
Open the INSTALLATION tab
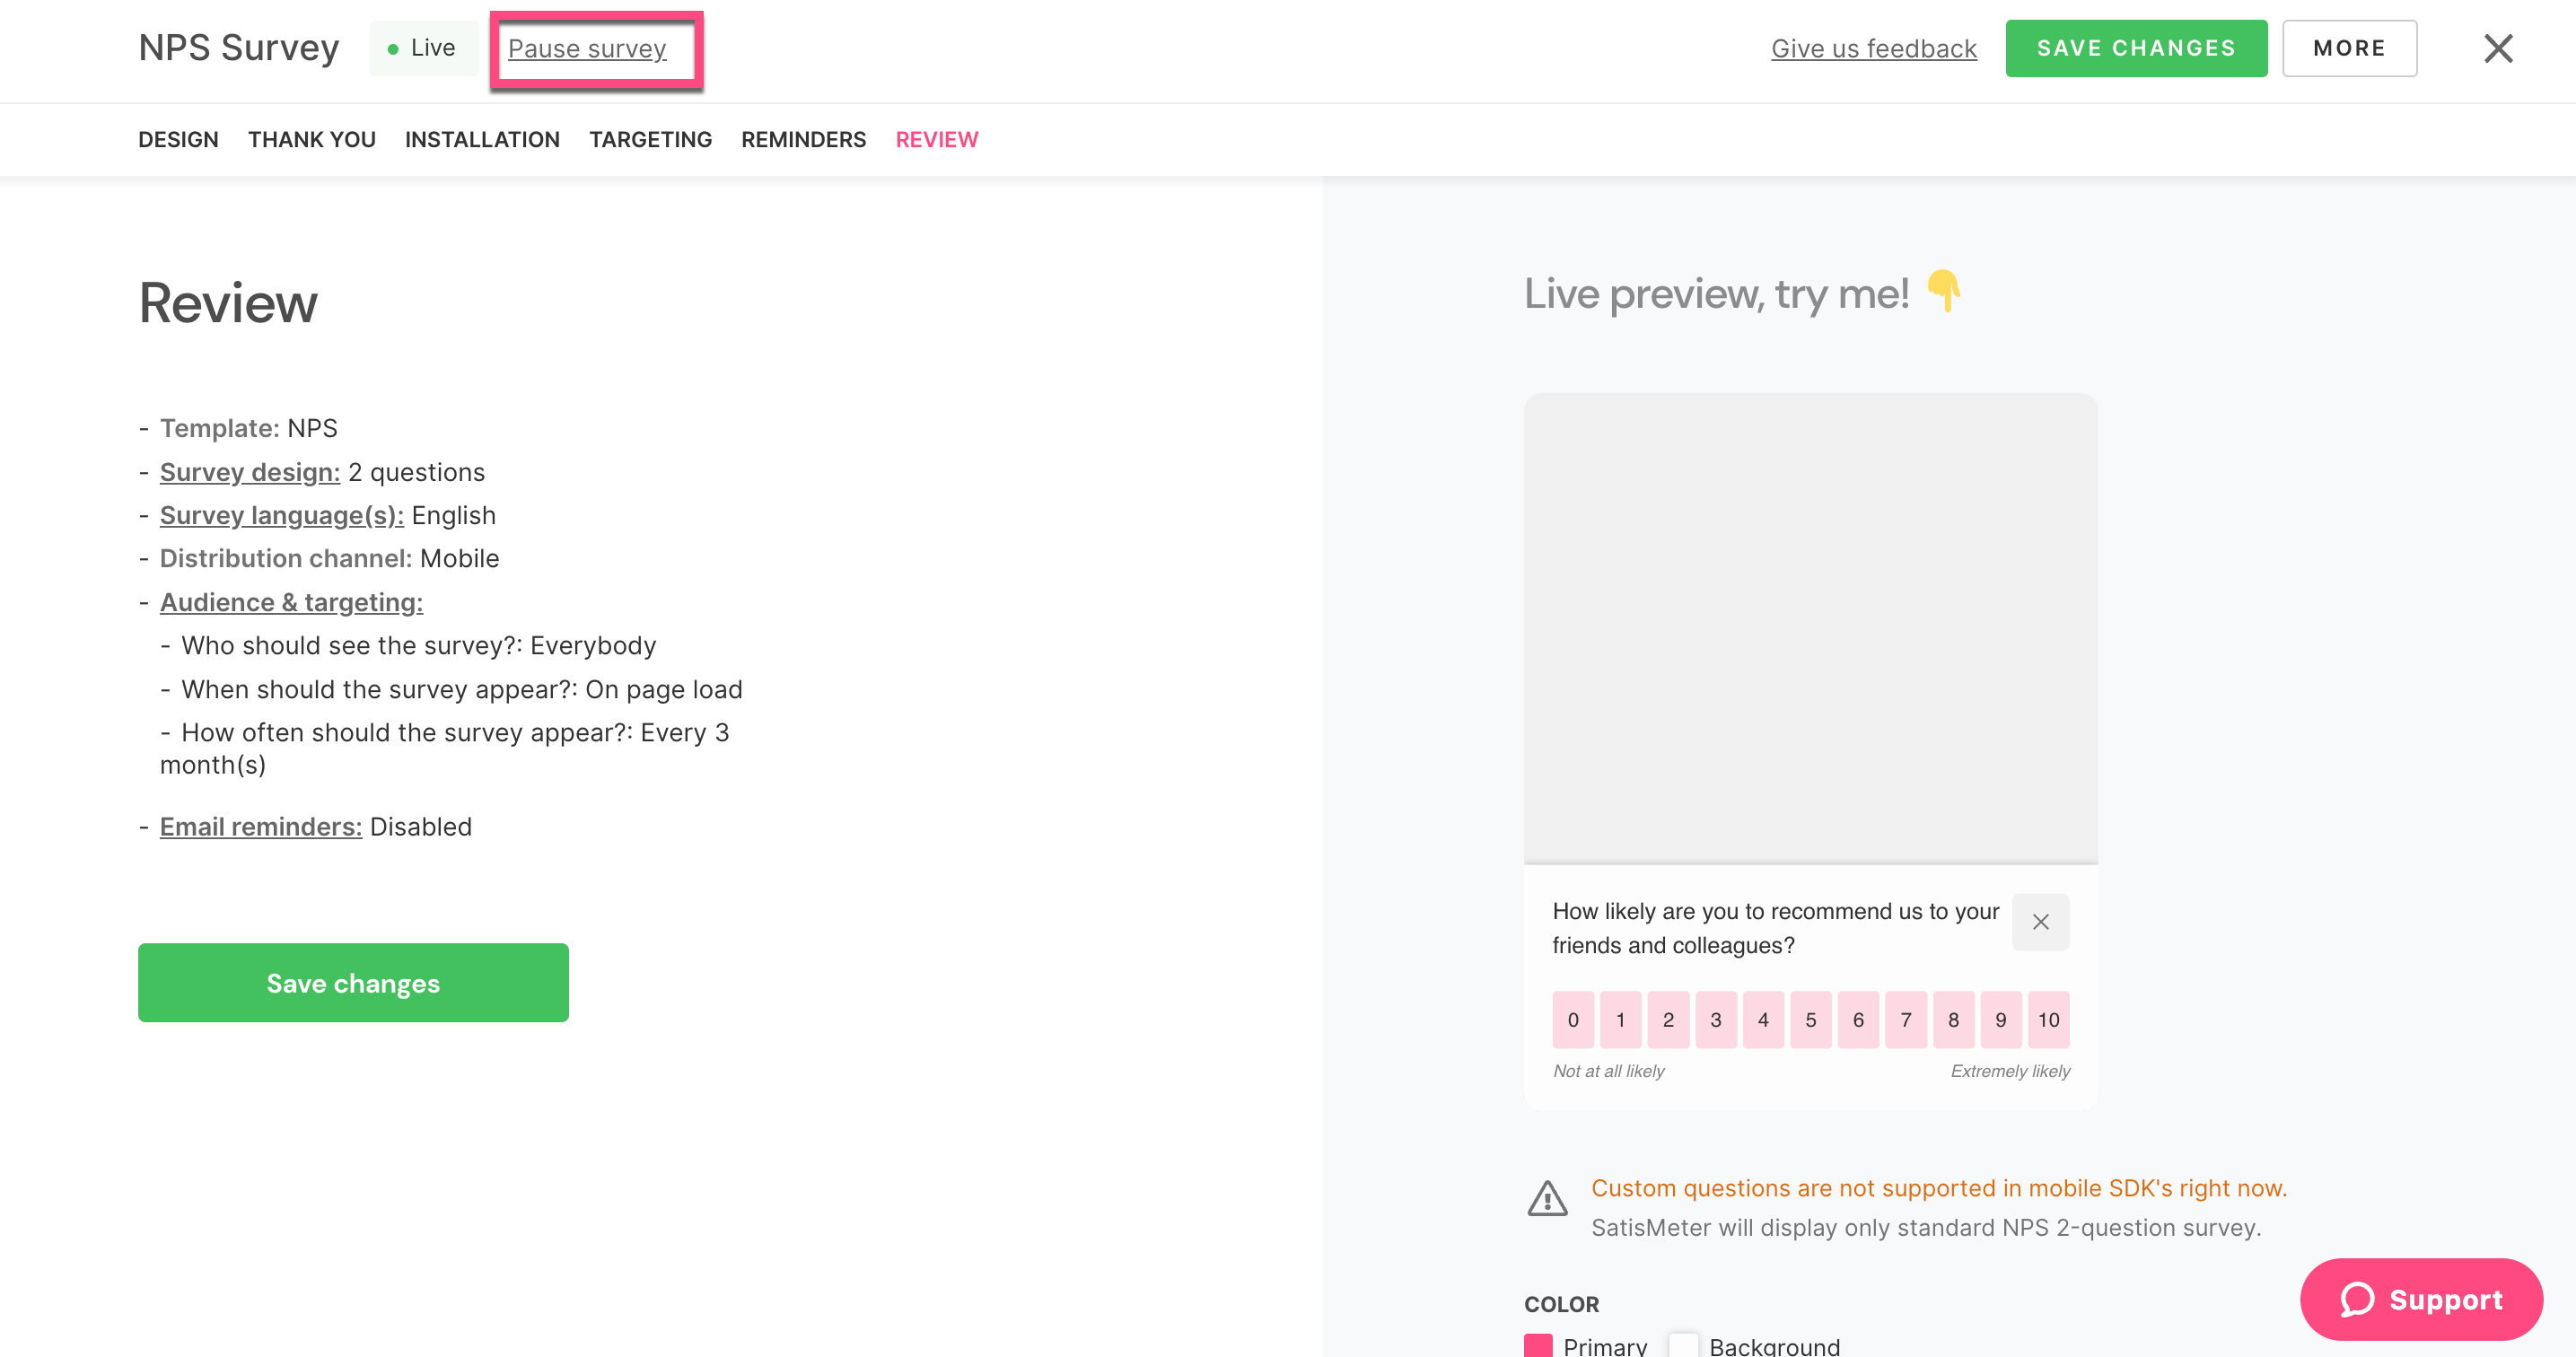coord(482,139)
